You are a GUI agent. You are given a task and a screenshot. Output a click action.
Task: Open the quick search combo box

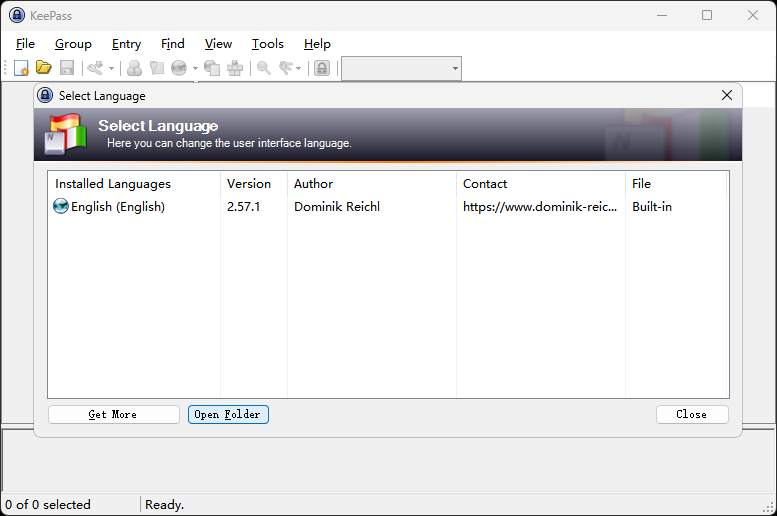(401, 68)
